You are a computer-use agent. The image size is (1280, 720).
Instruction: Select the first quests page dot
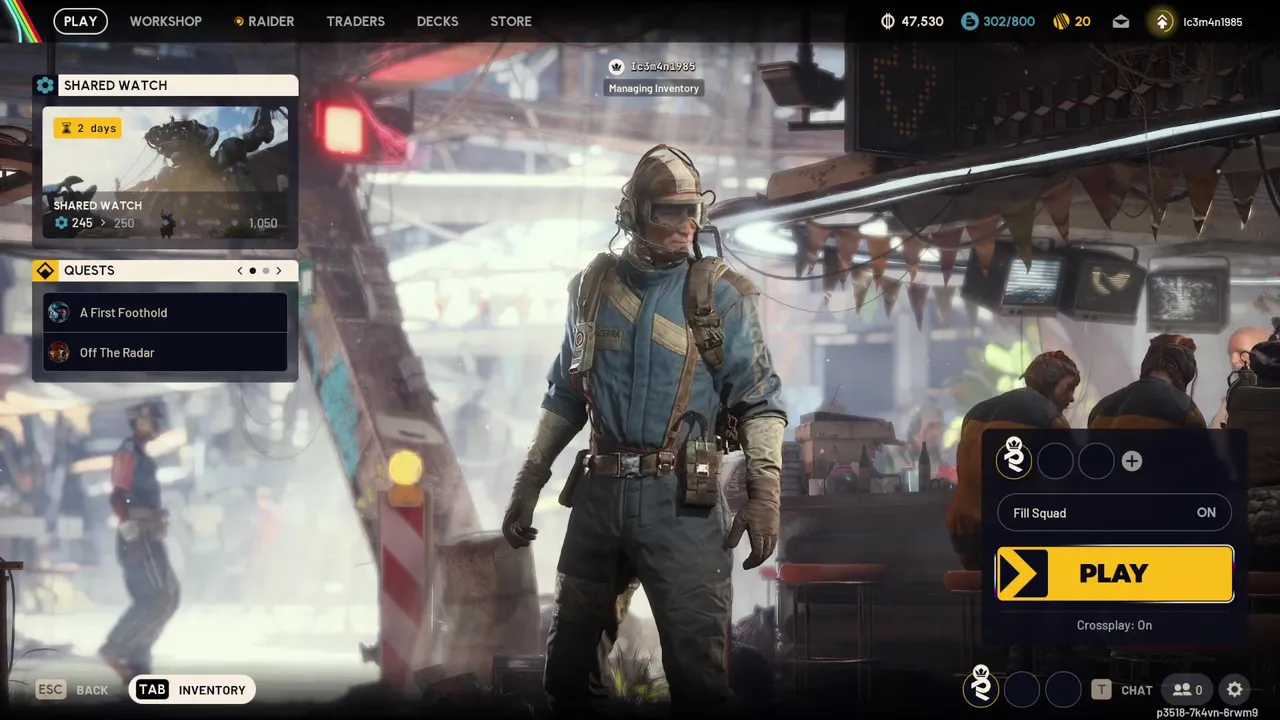tap(253, 270)
